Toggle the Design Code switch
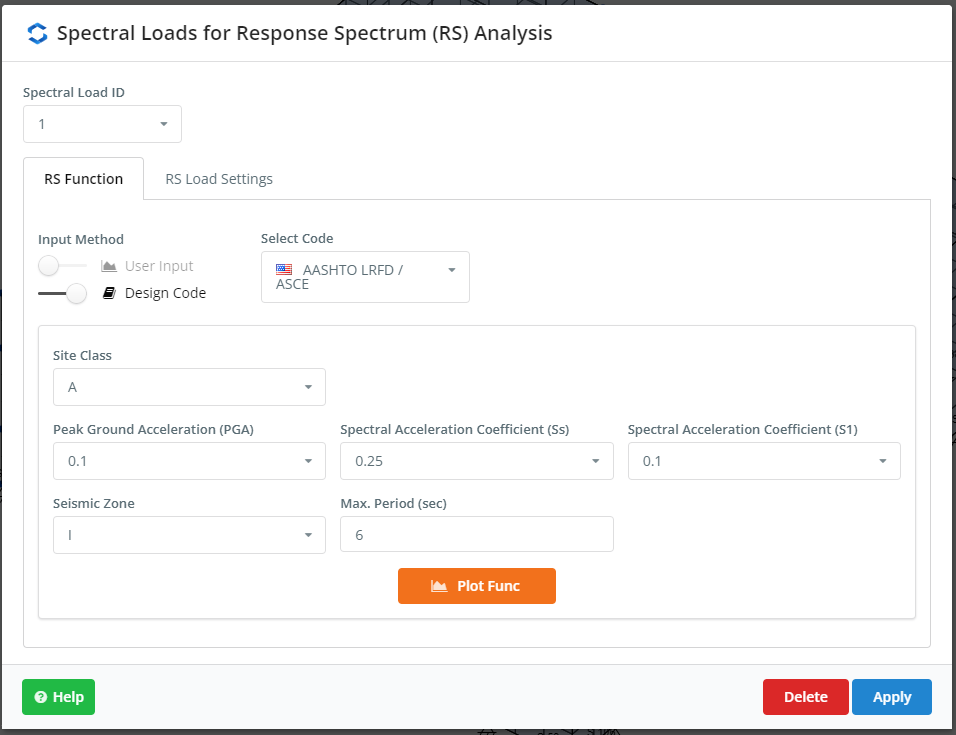Screen dimensions: 956x735 coord(62,293)
